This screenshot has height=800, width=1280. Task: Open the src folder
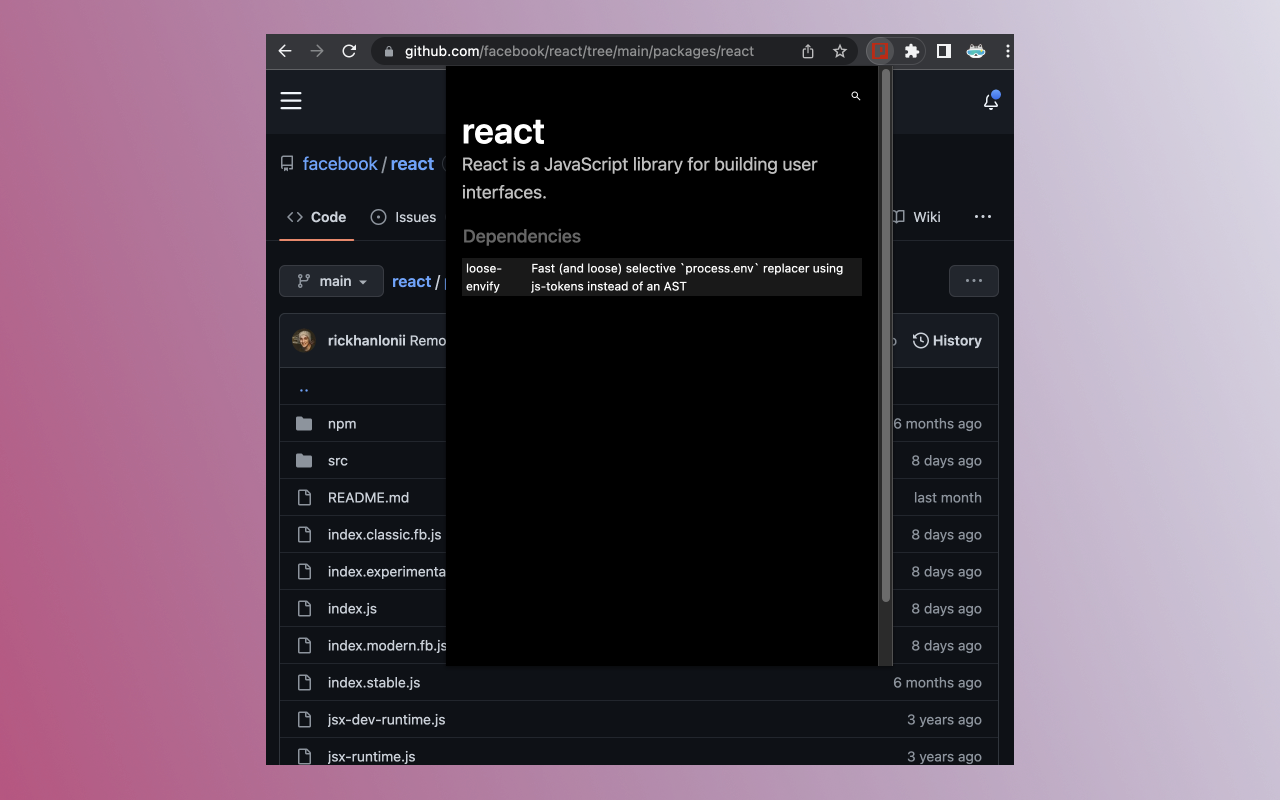(x=338, y=461)
